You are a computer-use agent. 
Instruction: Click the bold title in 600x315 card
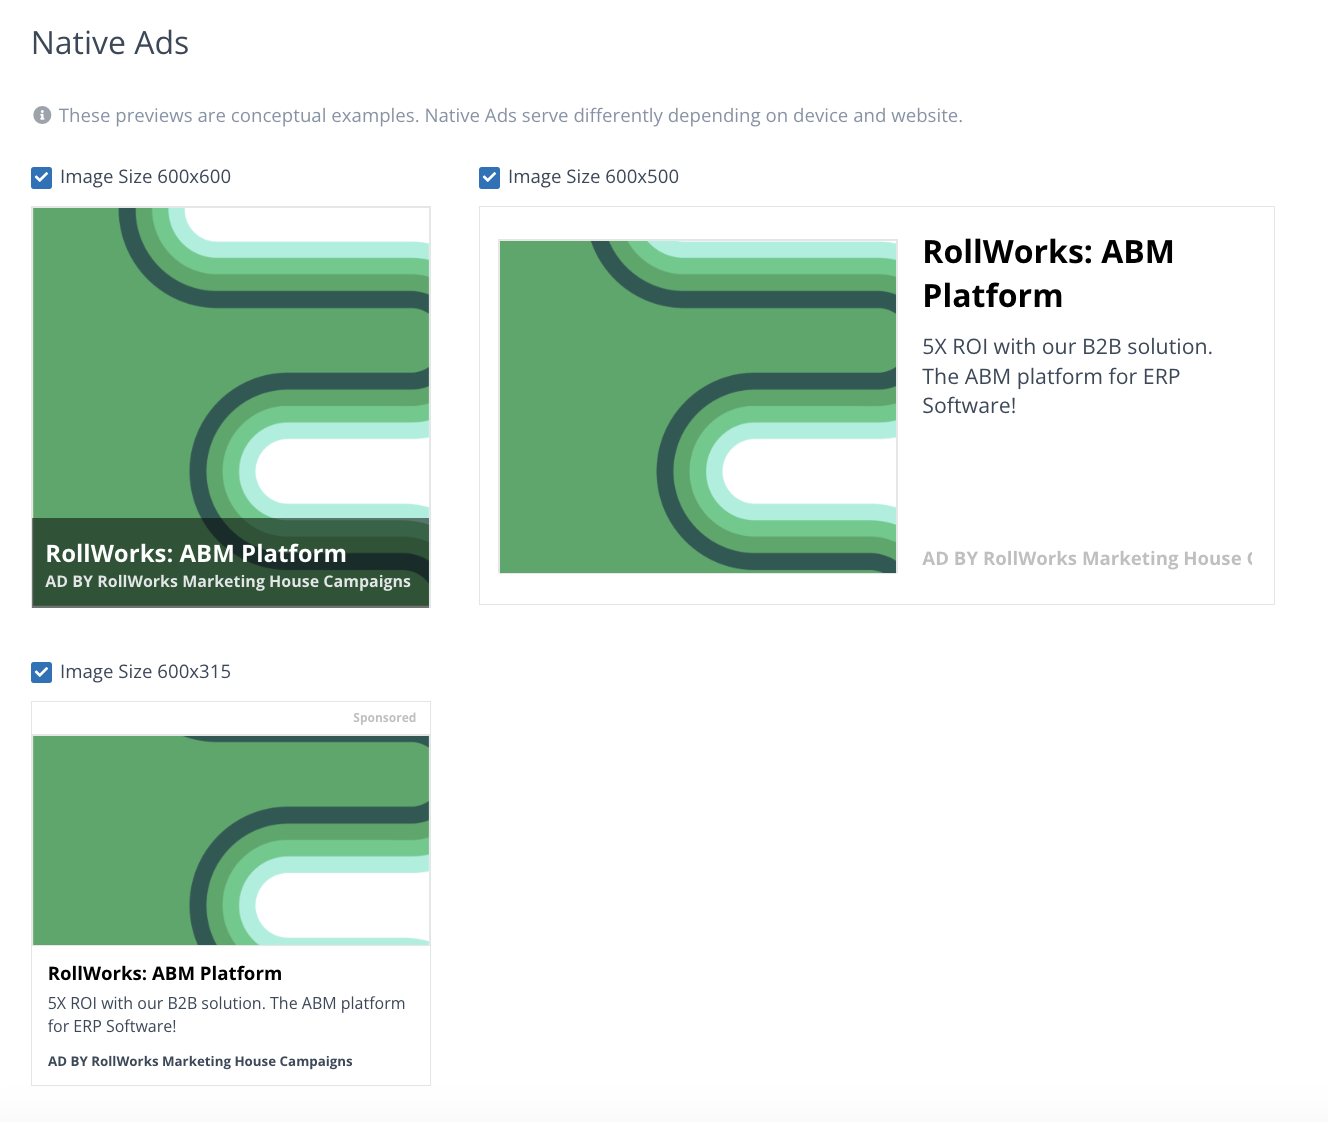click(x=165, y=973)
